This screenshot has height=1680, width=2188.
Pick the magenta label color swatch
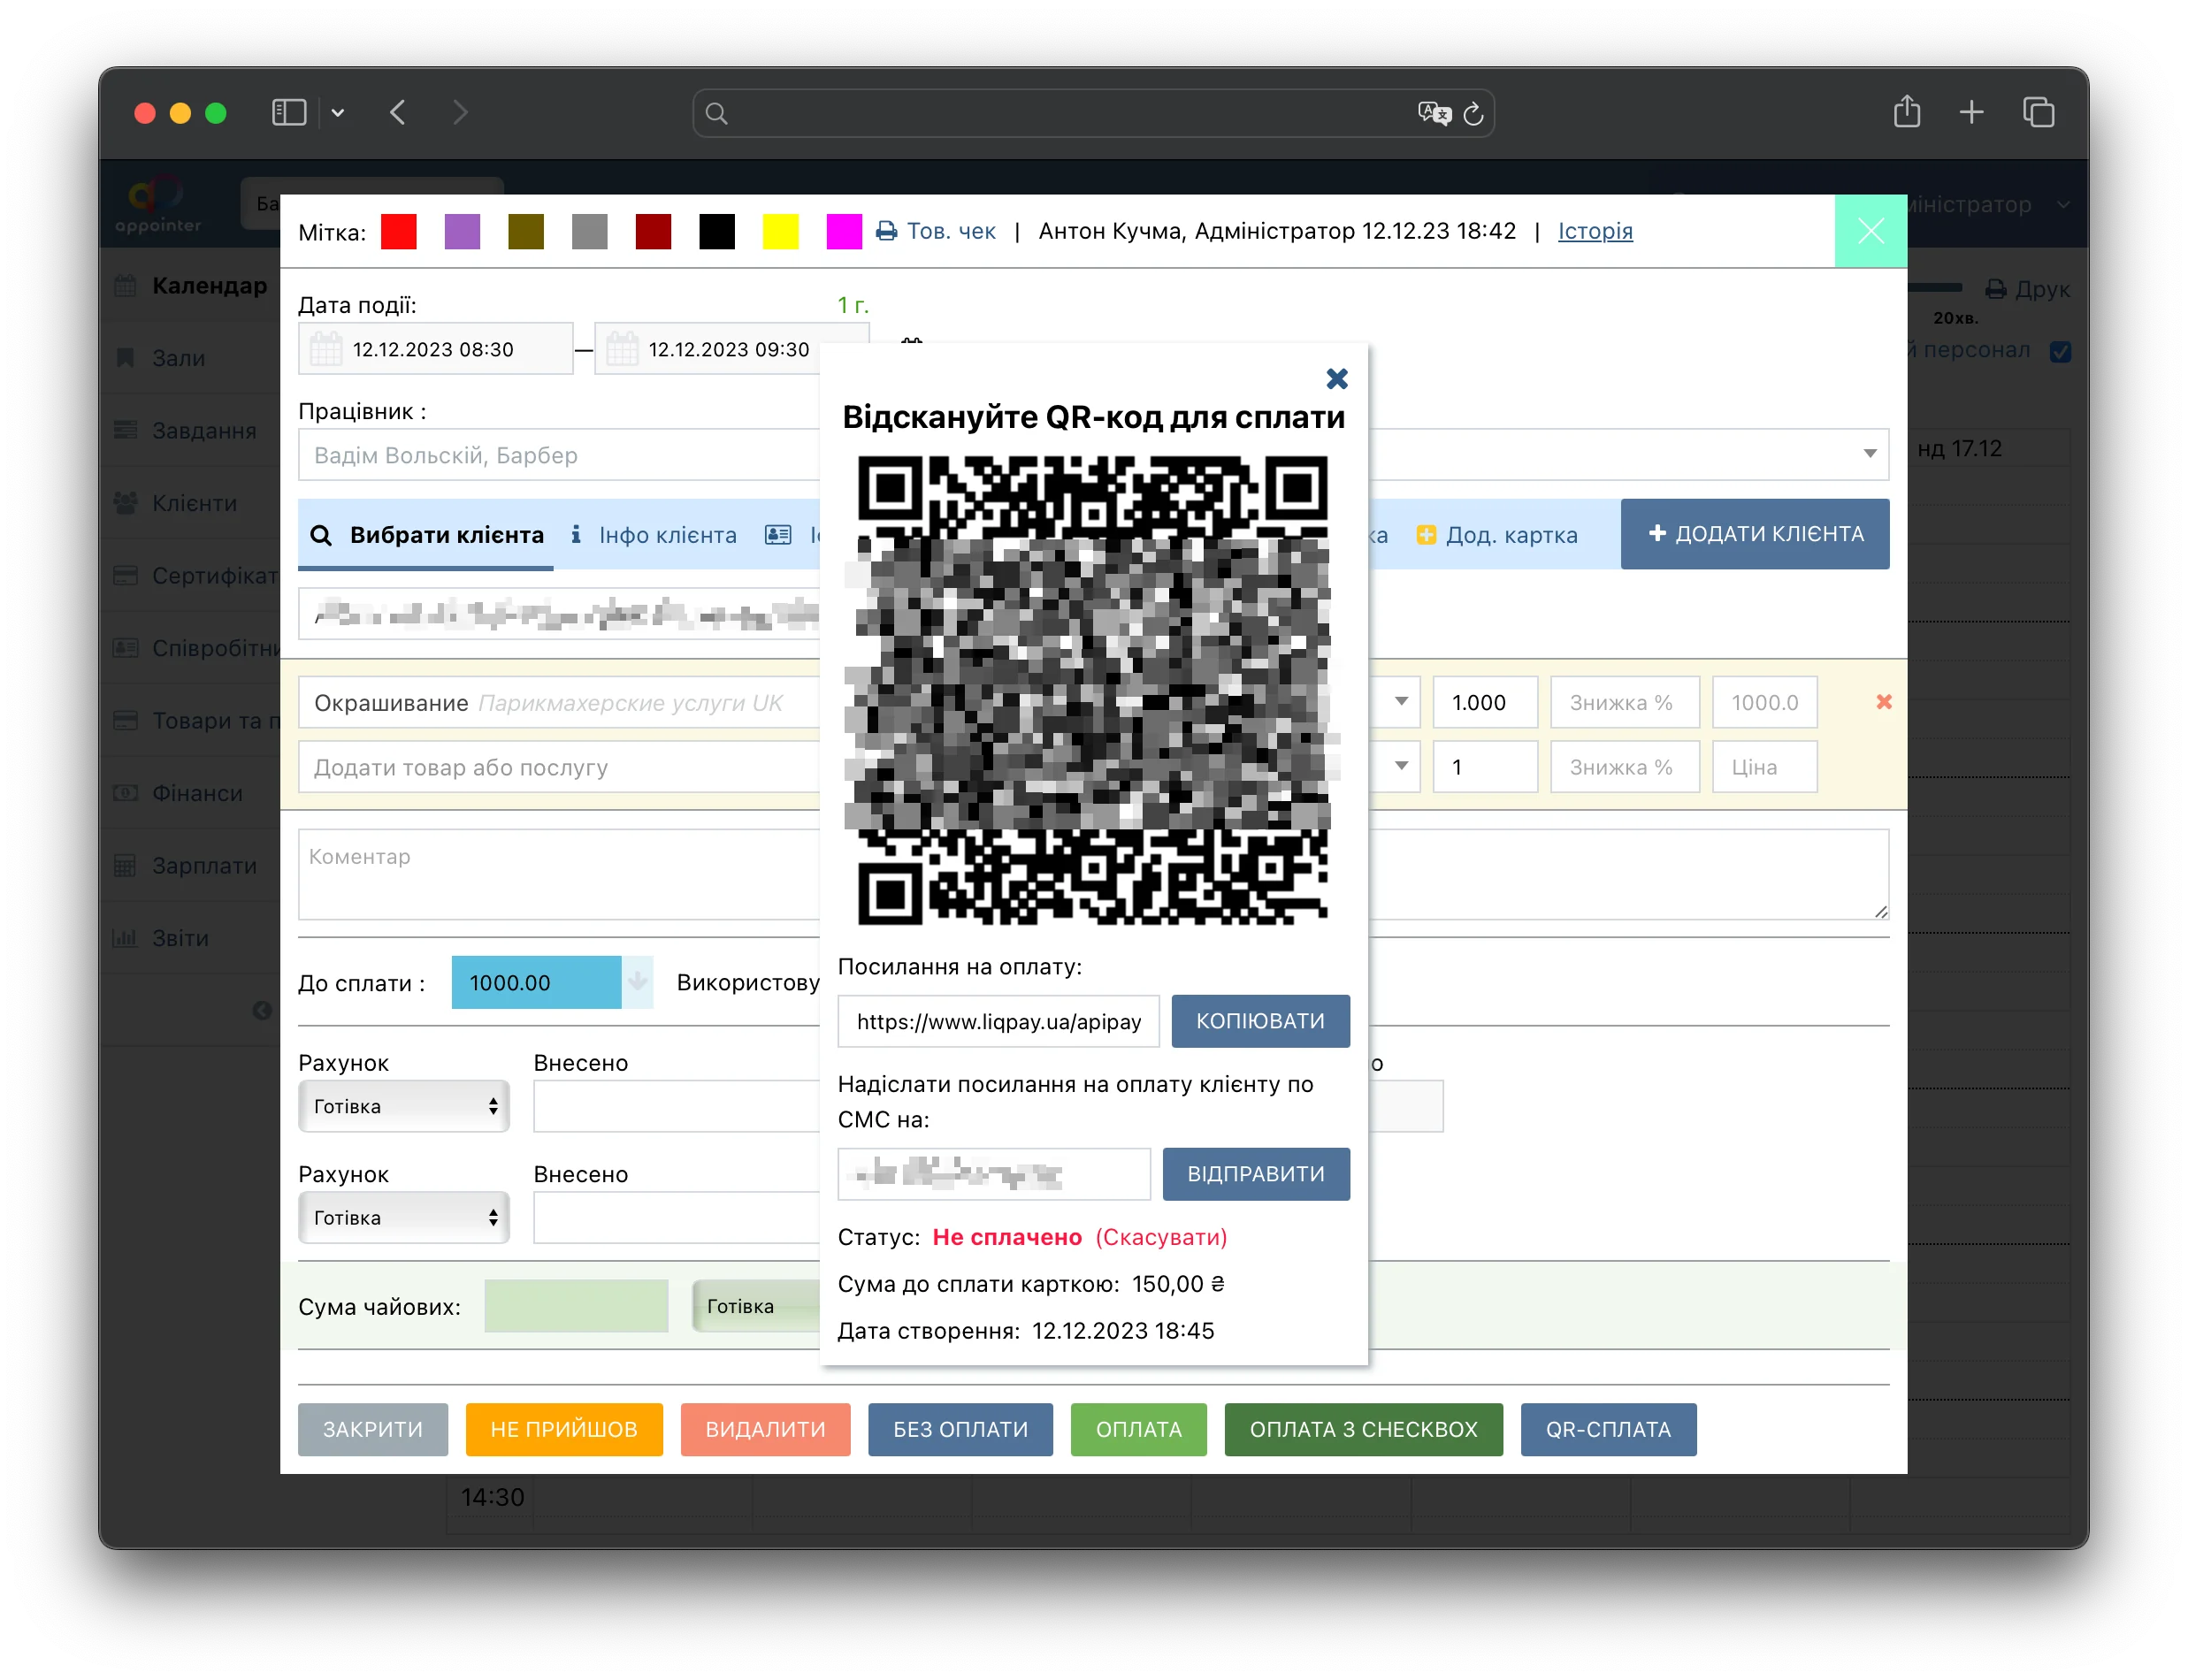point(844,232)
